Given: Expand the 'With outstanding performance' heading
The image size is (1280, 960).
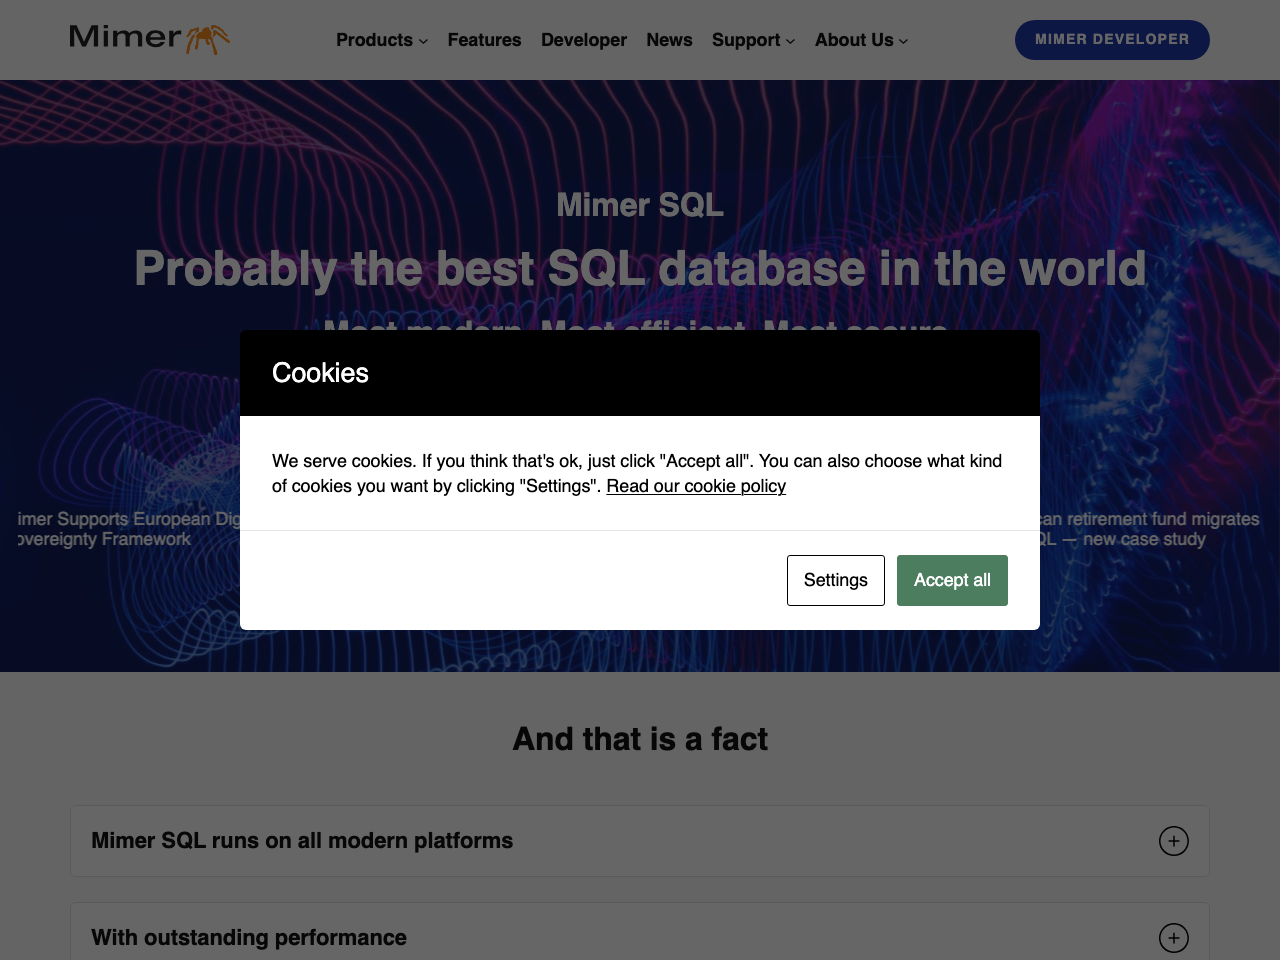Looking at the screenshot, I should (x=249, y=938).
